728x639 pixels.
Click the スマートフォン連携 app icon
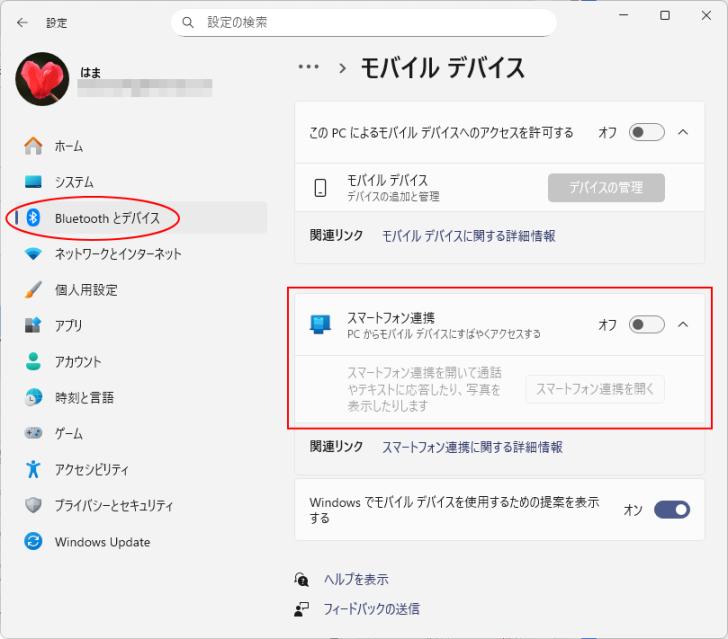[320, 324]
